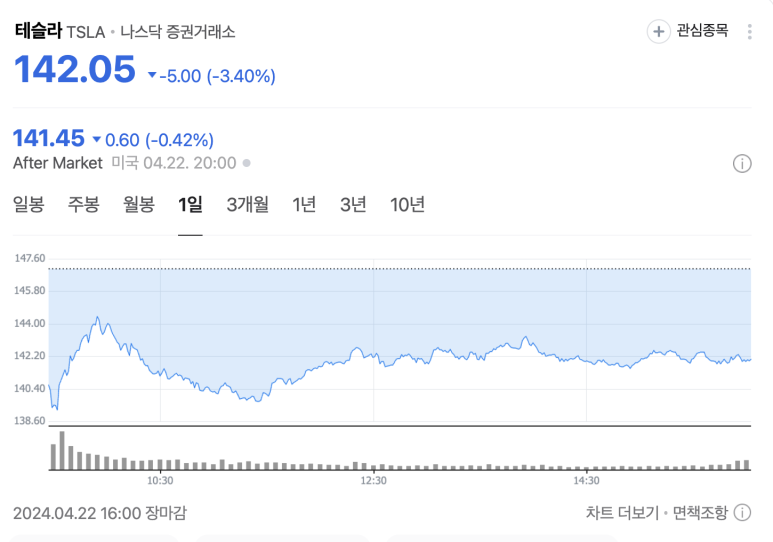Click the 142.20 price axis label
The width and height of the screenshot is (773, 542).
click(30, 356)
